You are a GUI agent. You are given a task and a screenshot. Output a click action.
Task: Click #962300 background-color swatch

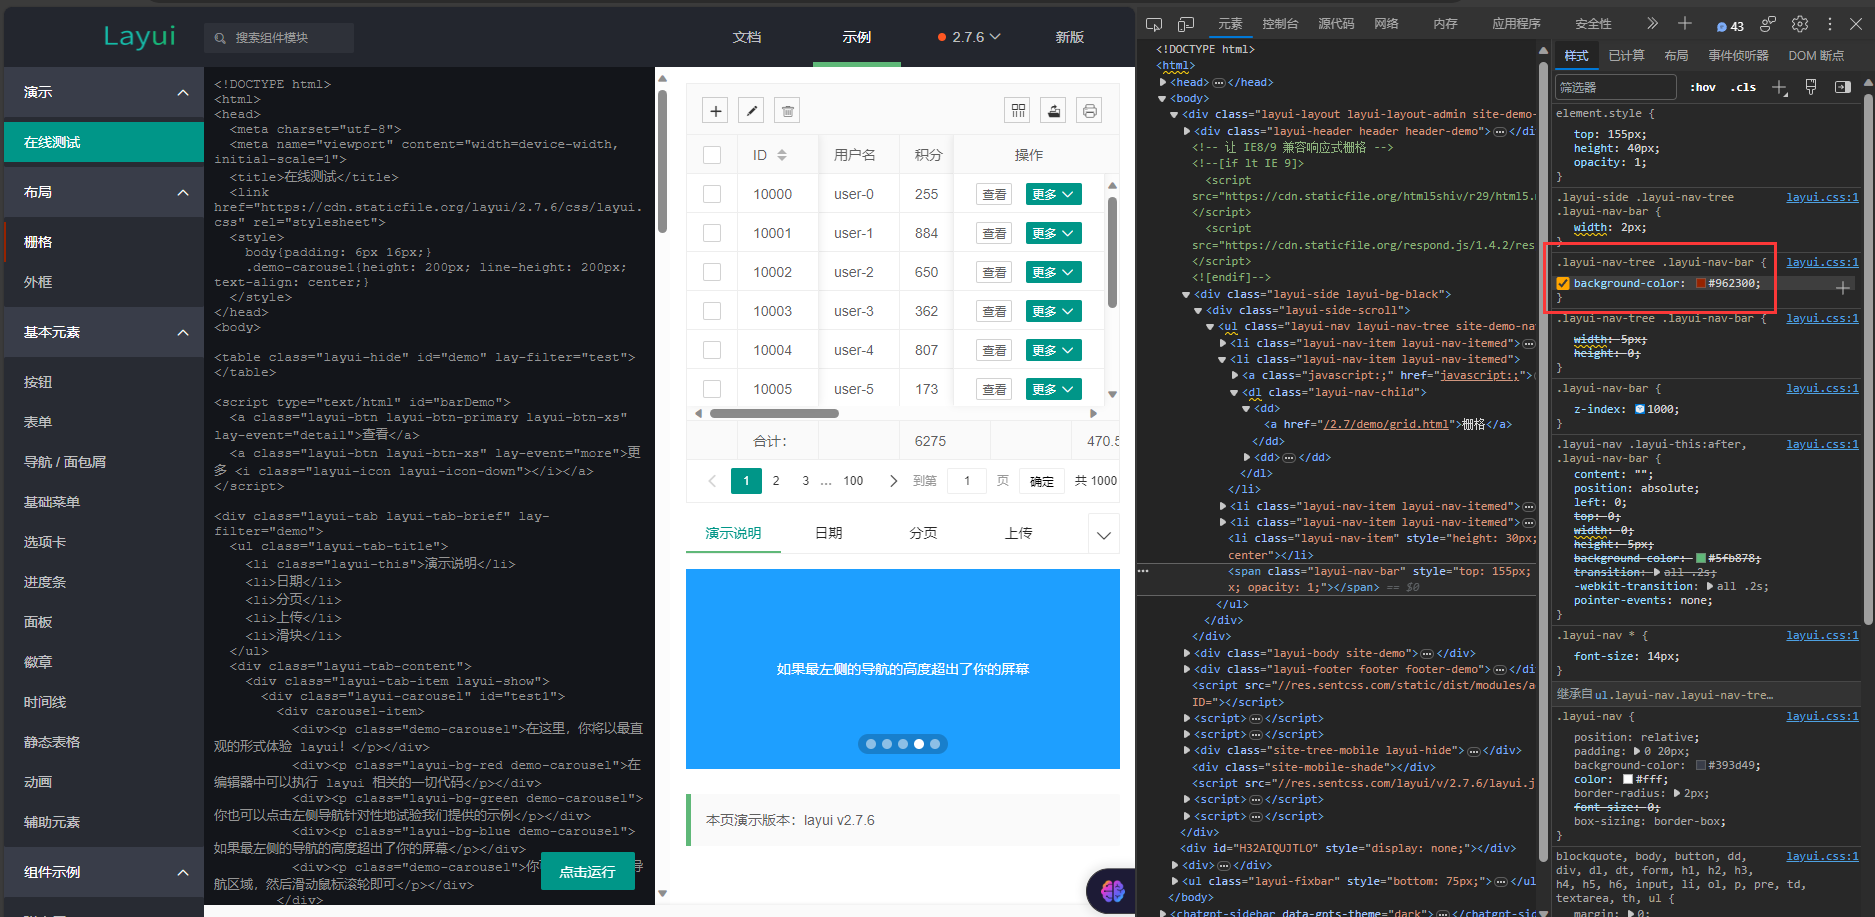(x=1701, y=284)
